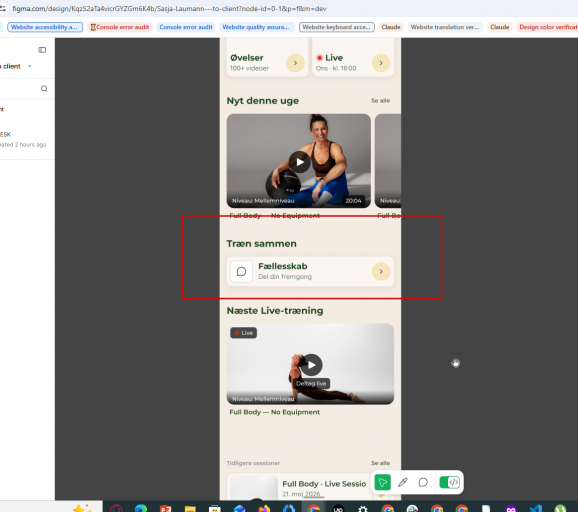The height and width of the screenshot is (512, 578).
Task: Click Se alle beside Tidligere sessioner
Action: coord(380,463)
